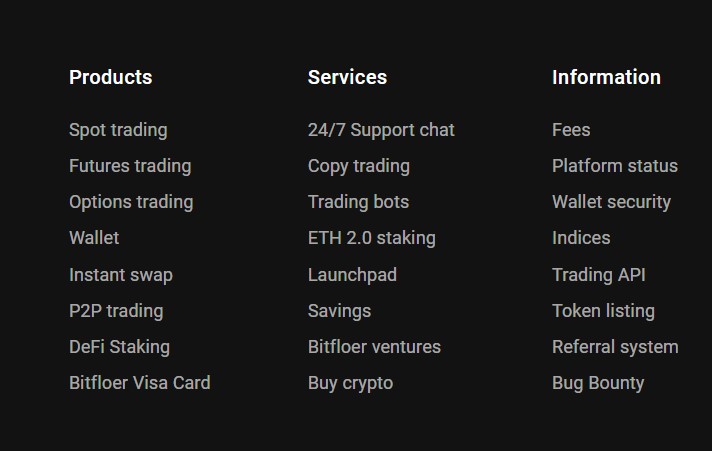Select ETH 2.0 staking
The height and width of the screenshot is (451, 712).
click(372, 238)
